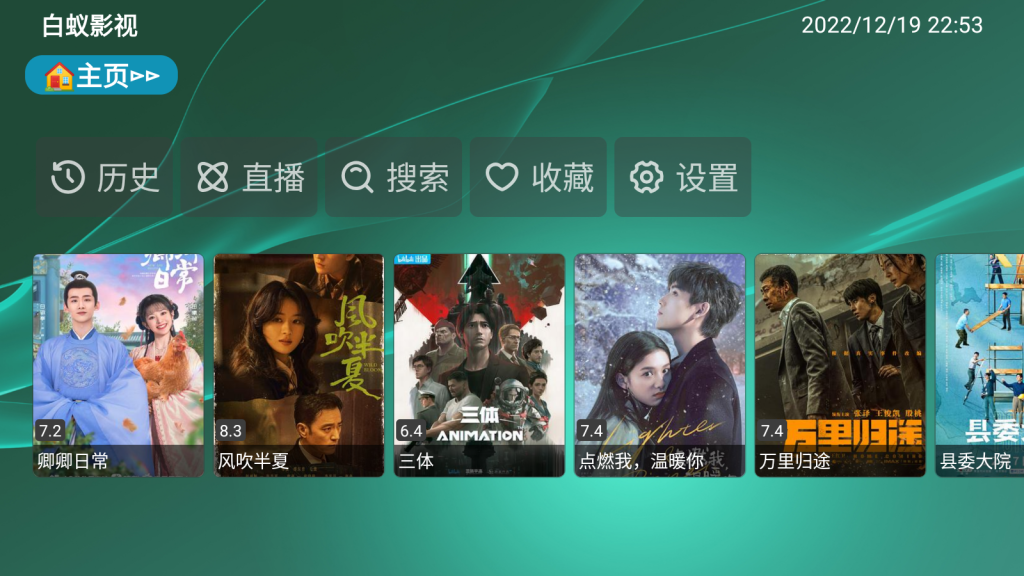Open 设置 settings text label
The height and width of the screenshot is (576, 1024).
(707, 178)
